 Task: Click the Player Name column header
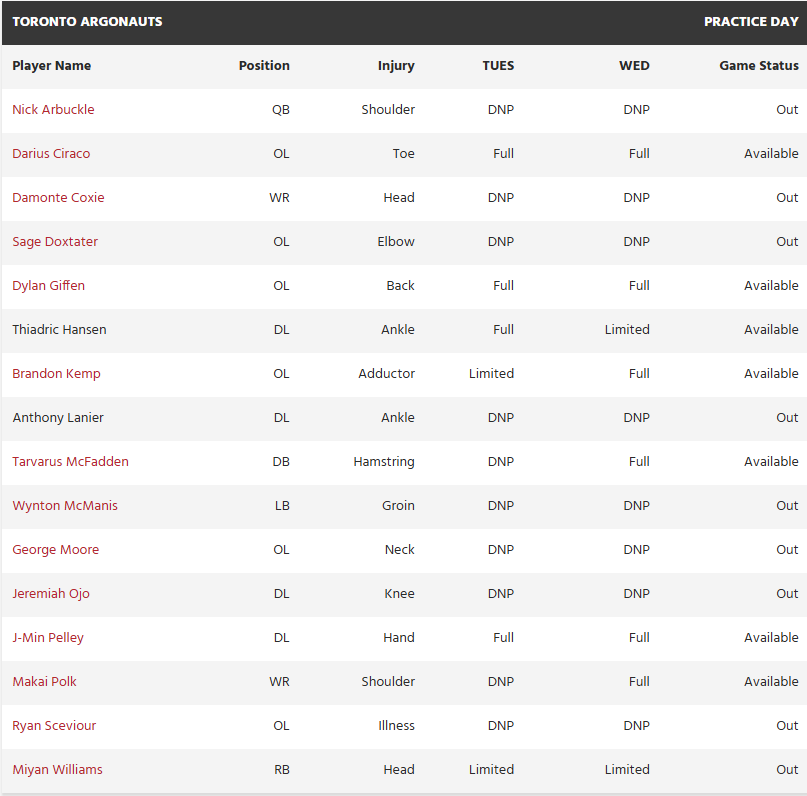pos(51,66)
